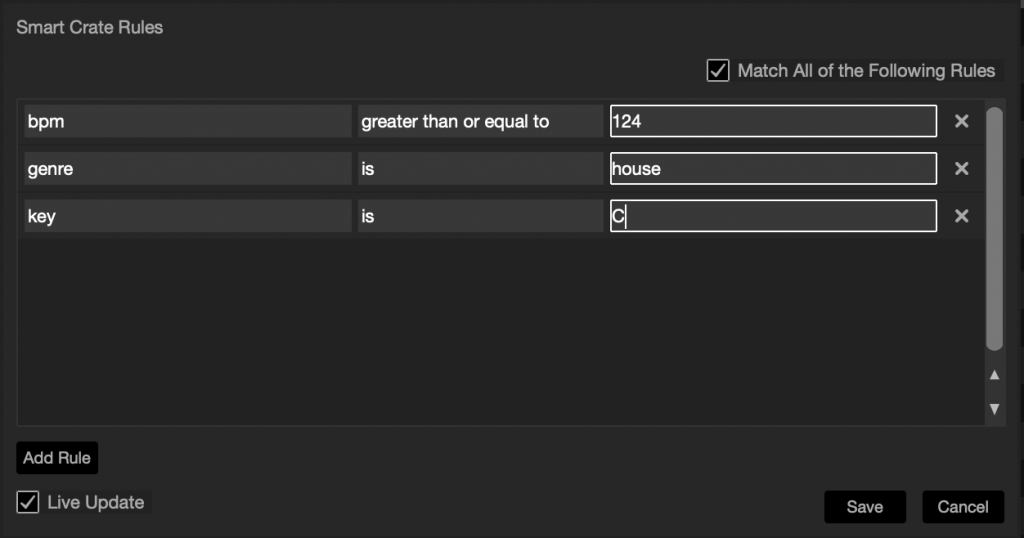Save the smart crate rules
The height and width of the screenshot is (538, 1024).
click(x=864, y=507)
